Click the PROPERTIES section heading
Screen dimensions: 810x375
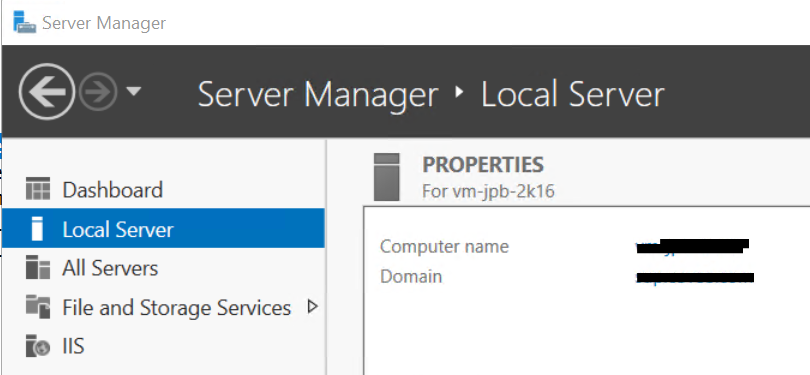pos(483,165)
